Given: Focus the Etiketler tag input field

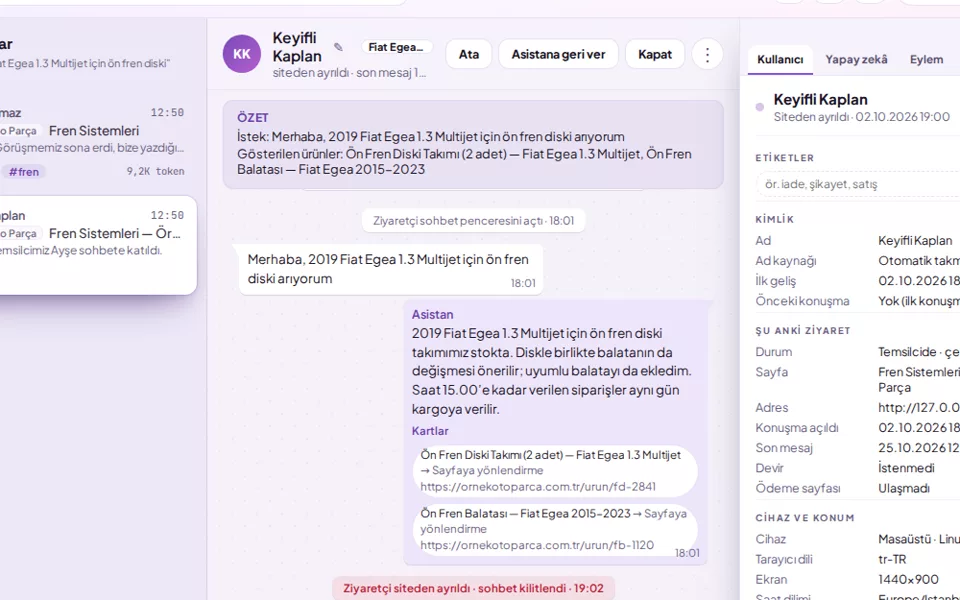Looking at the screenshot, I should tap(857, 184).
